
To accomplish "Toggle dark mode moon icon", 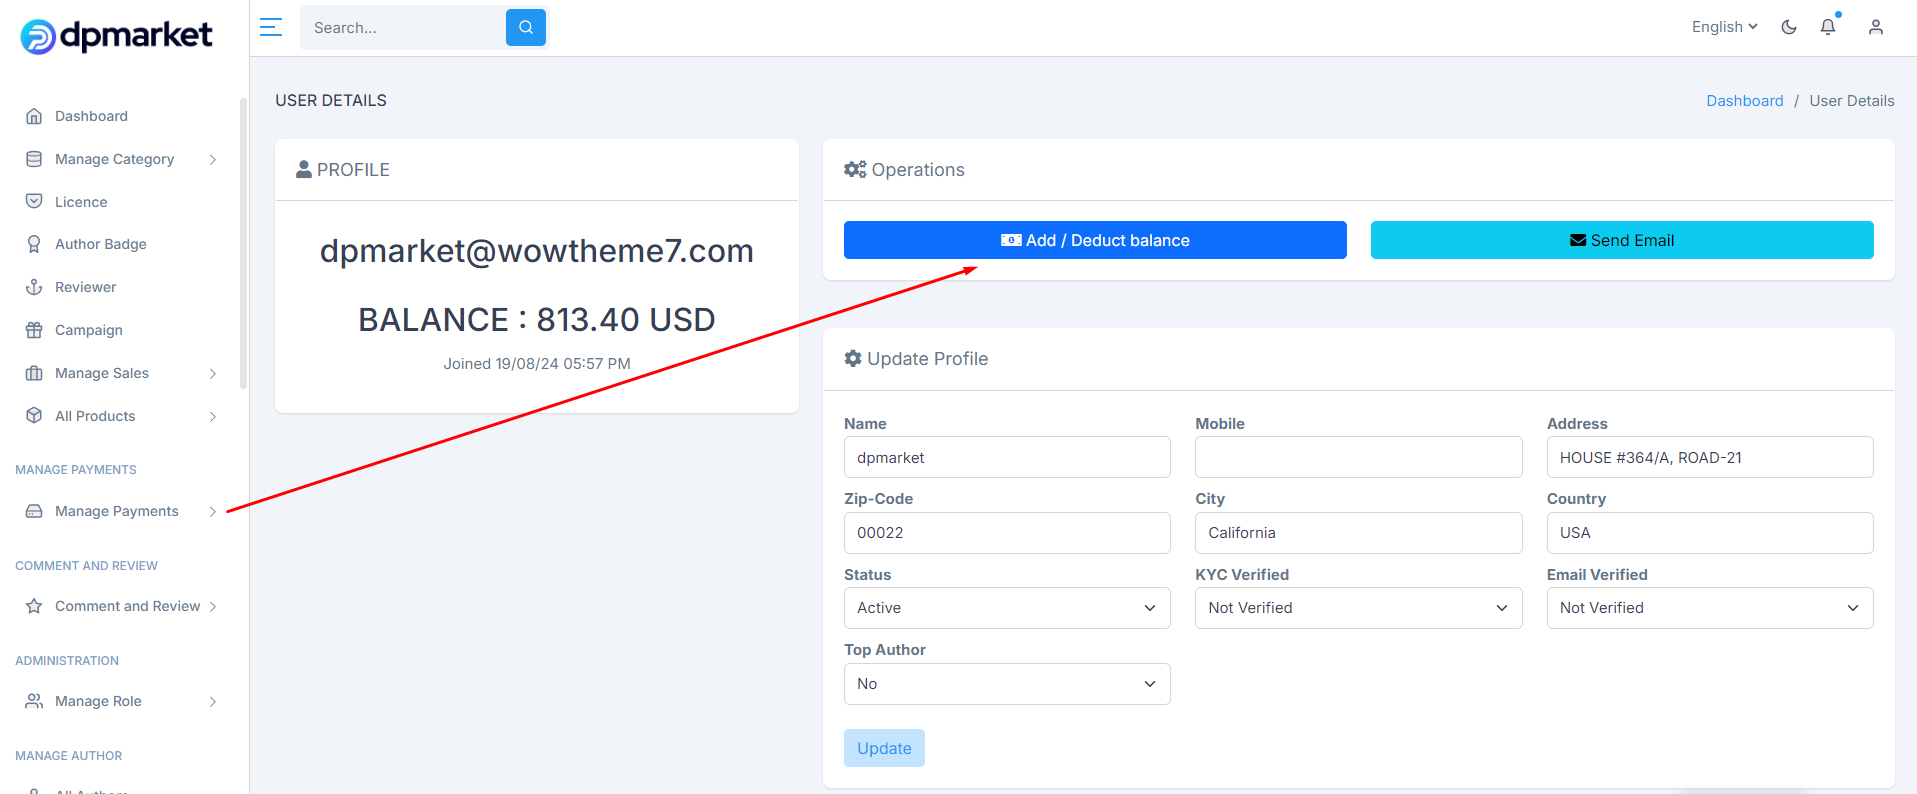I will [x=1789, y=27].
